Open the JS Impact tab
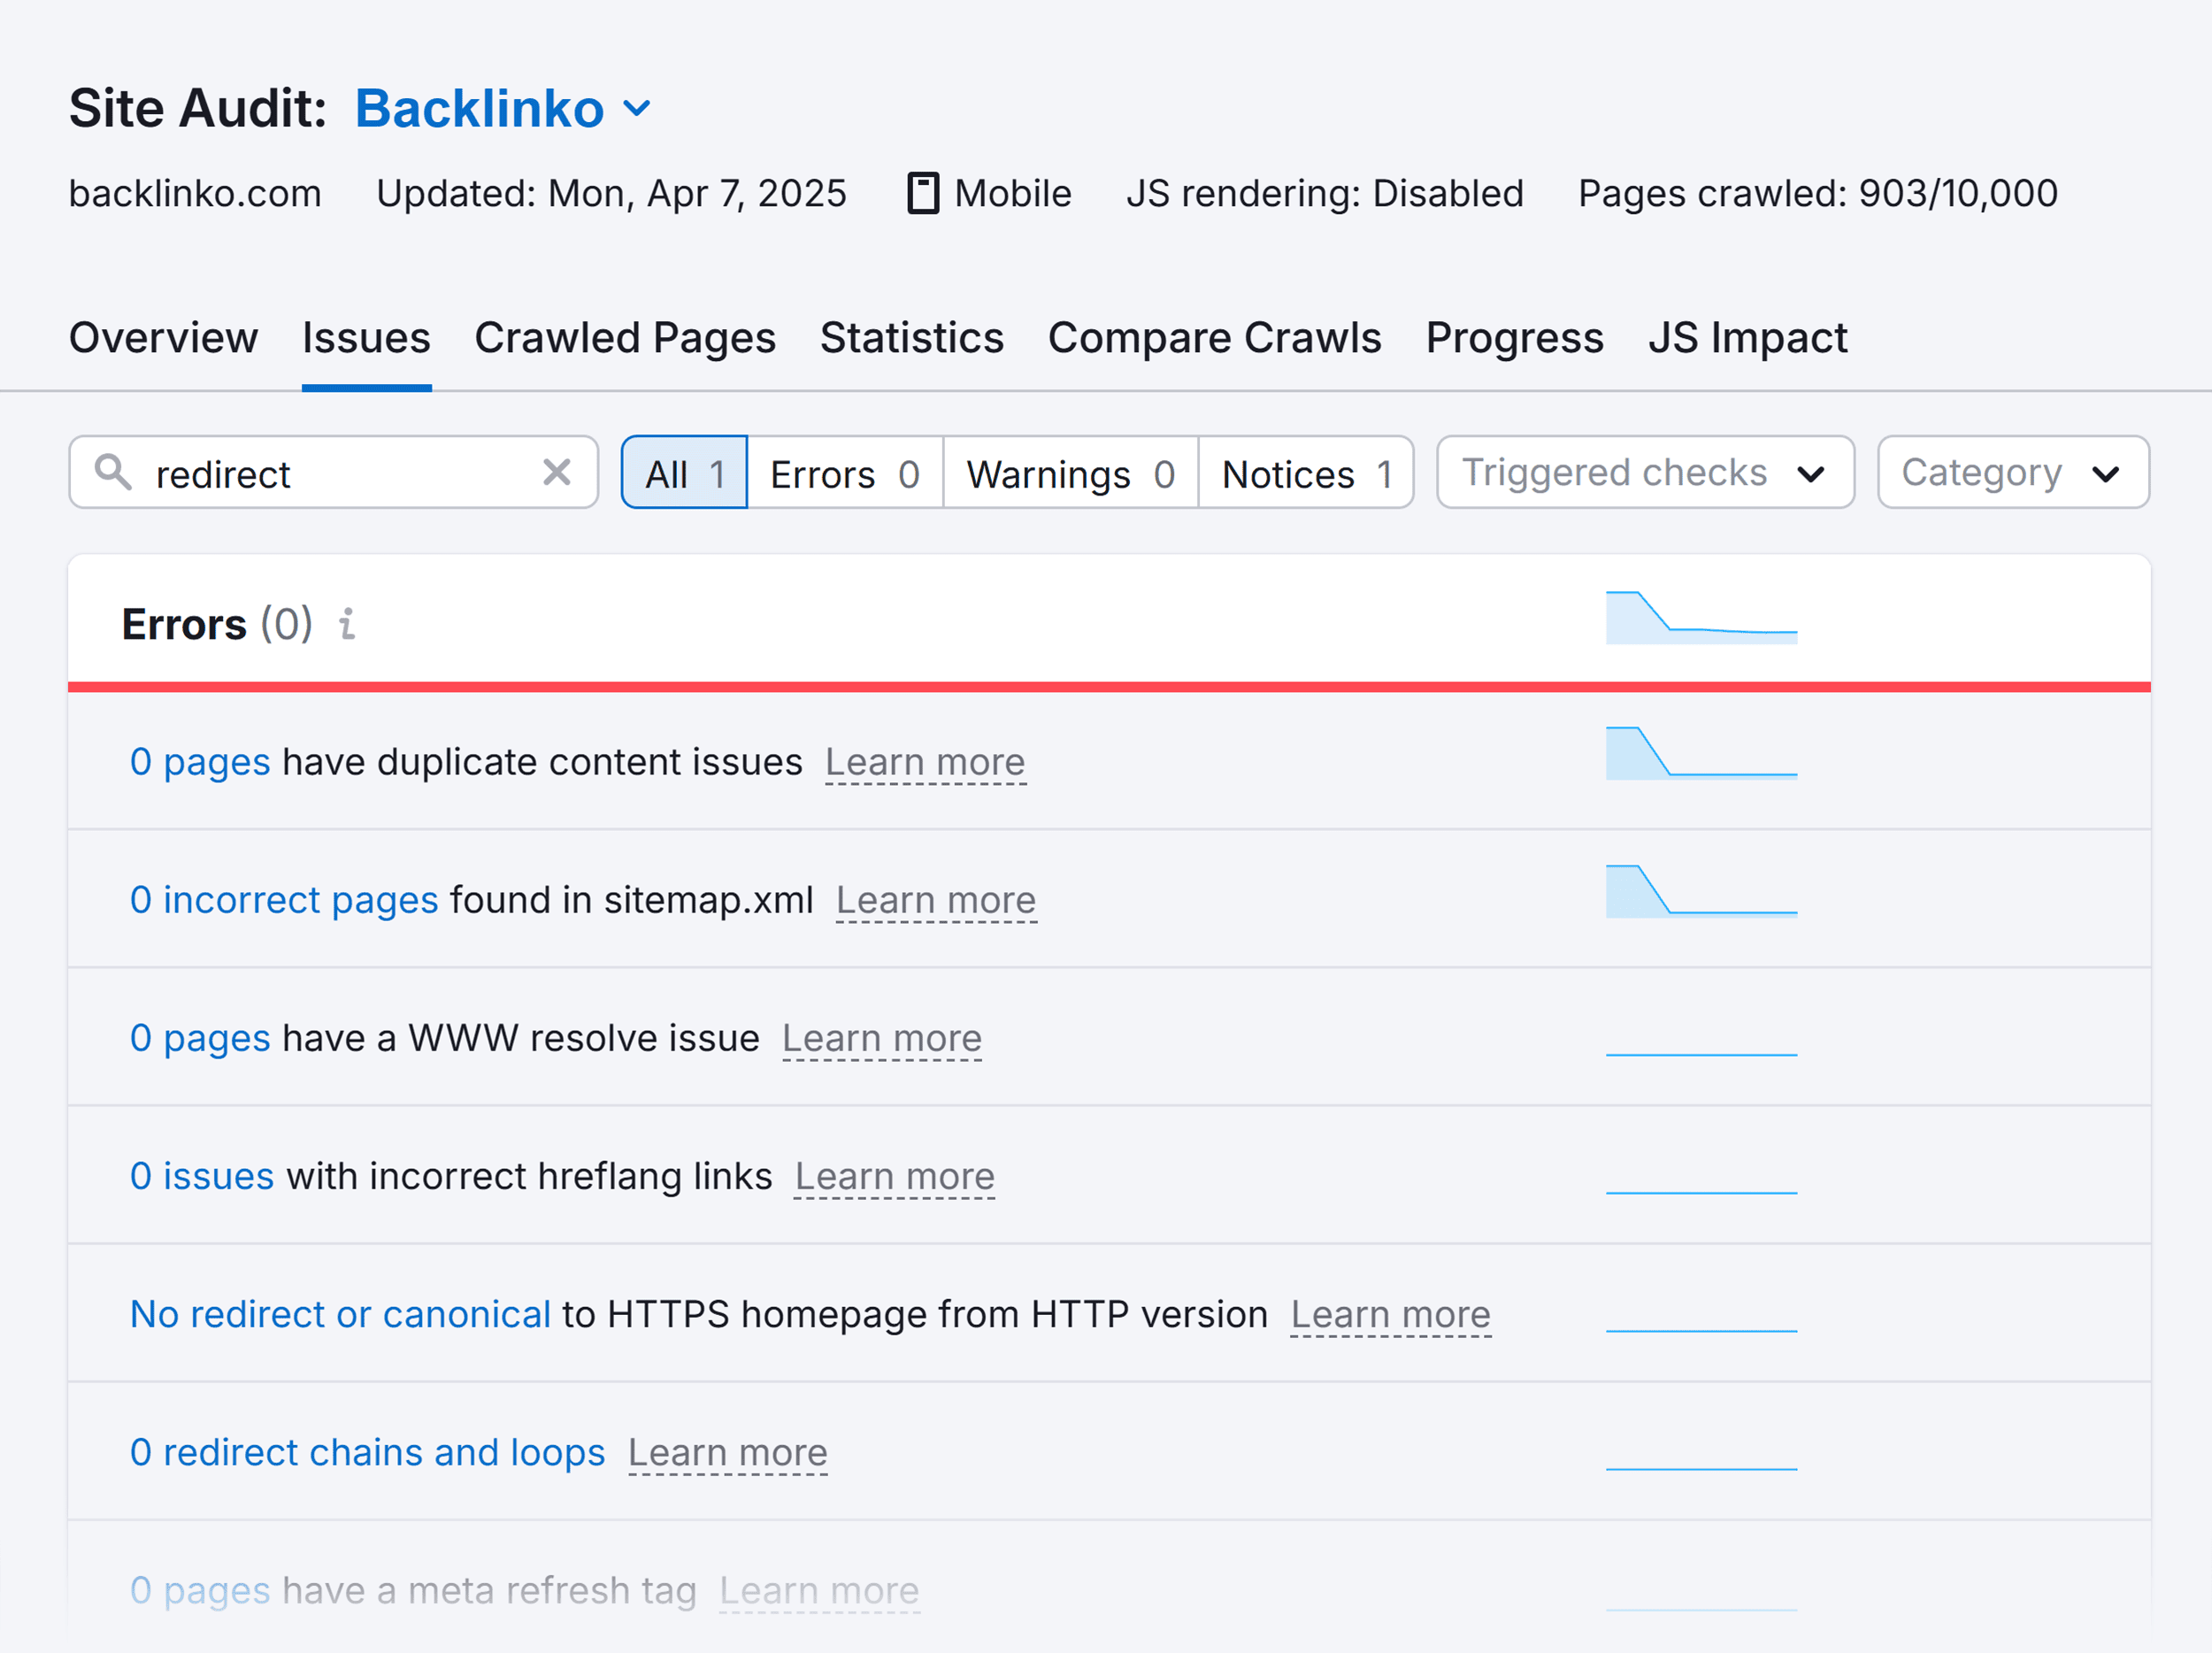 point(1748,338)
